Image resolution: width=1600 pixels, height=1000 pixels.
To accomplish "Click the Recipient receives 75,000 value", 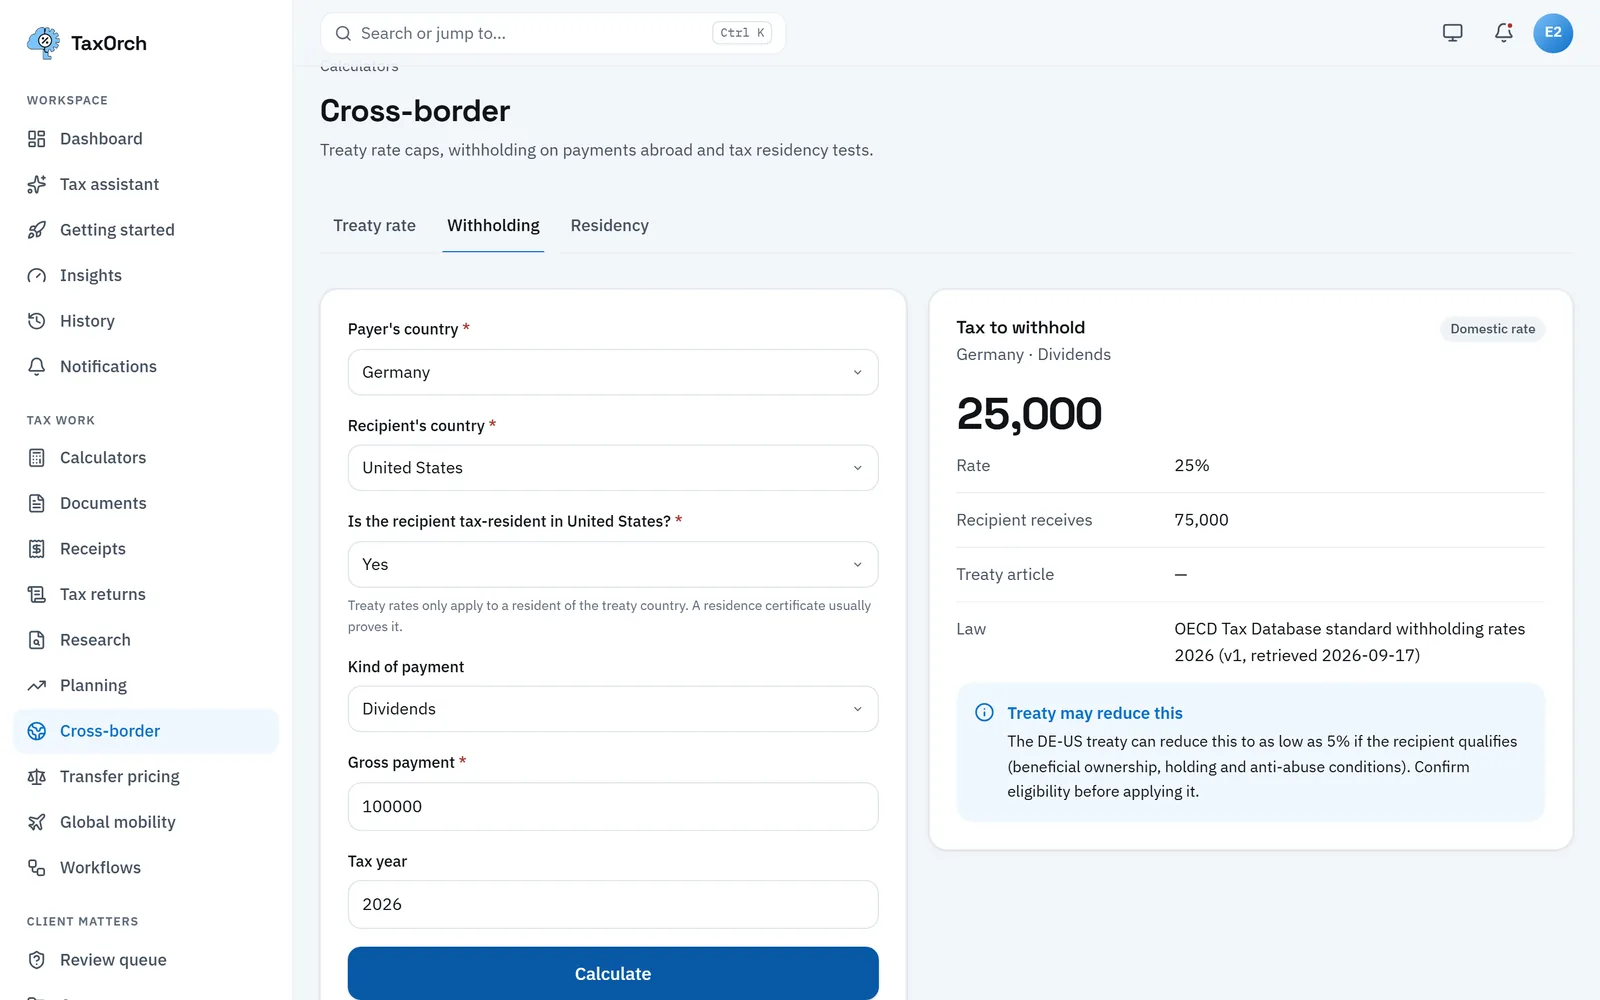I will pyautogui.click(x=1201, y=520).
